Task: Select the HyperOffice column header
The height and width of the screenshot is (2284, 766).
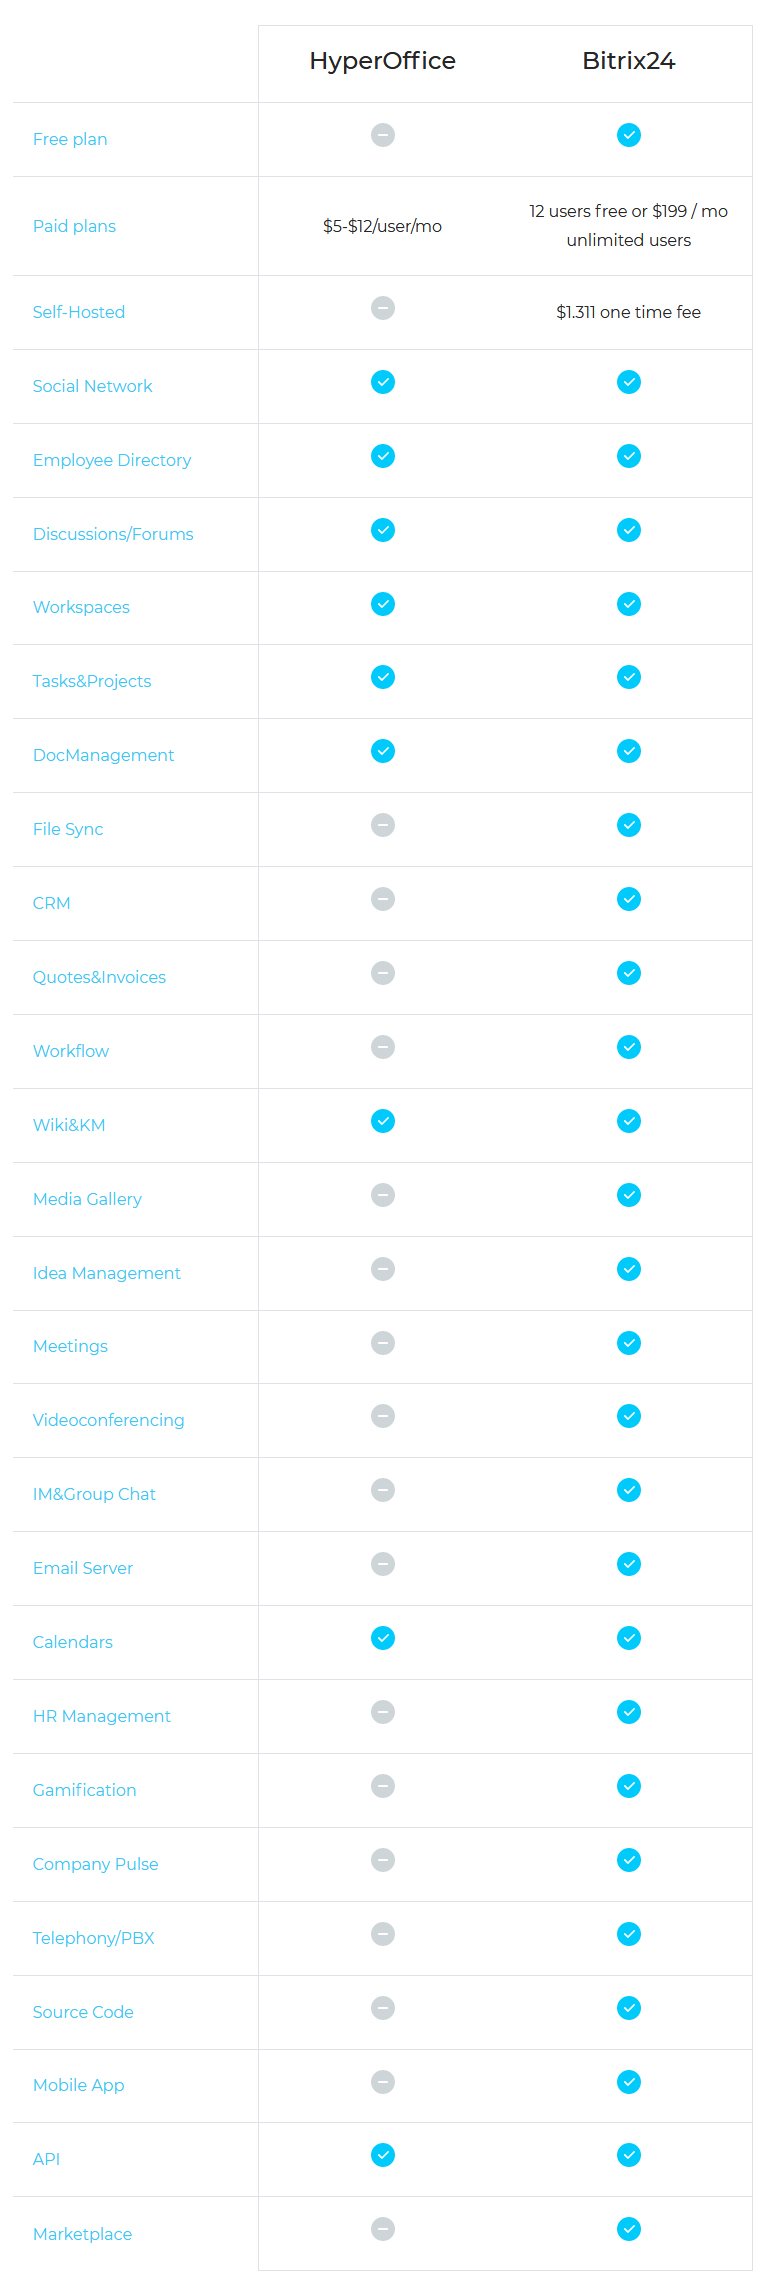Action: click(382, 61)
